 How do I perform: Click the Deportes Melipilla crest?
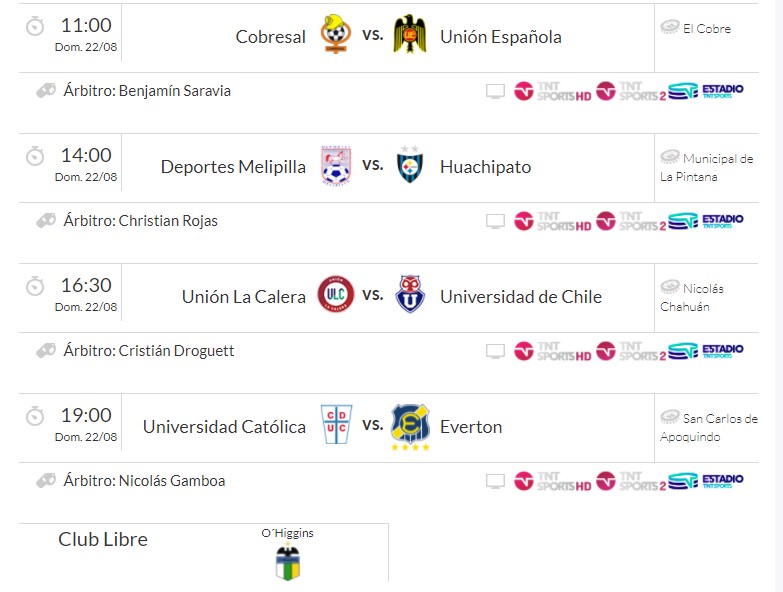tap(335, 165)
